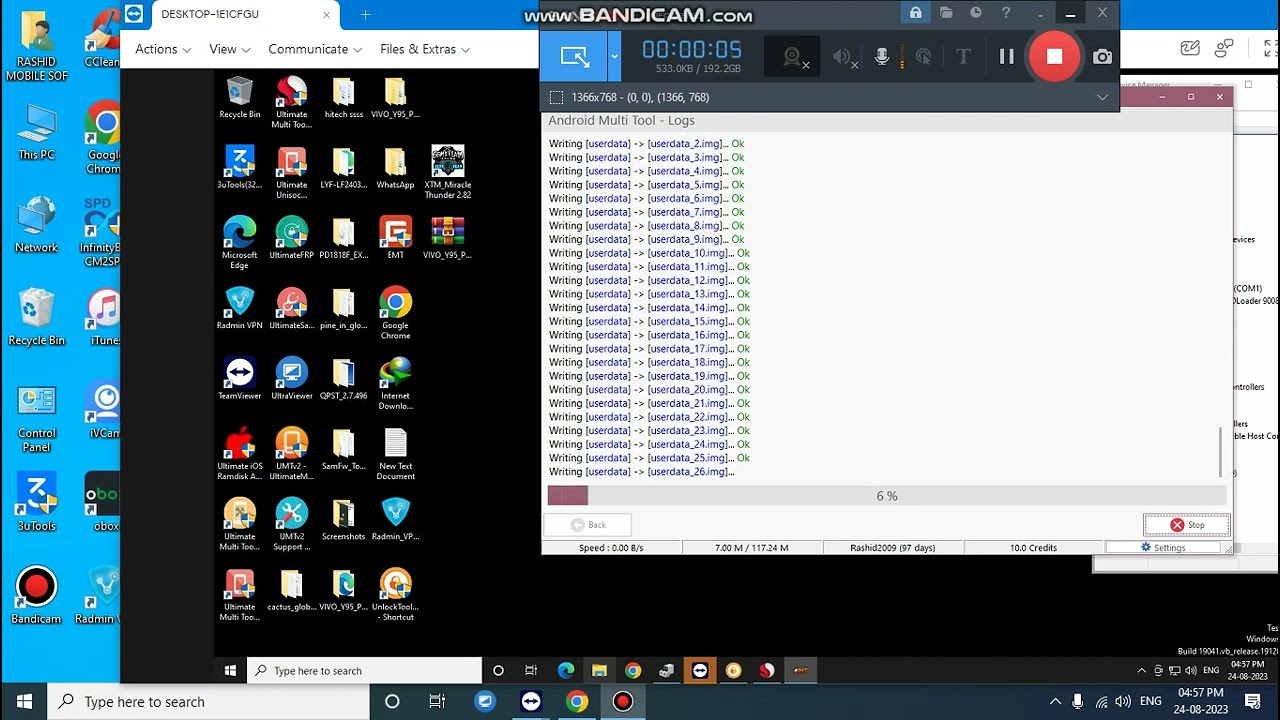
Task: Select the WhatsApp folder on the remote desktop
Action: (396, 168)
